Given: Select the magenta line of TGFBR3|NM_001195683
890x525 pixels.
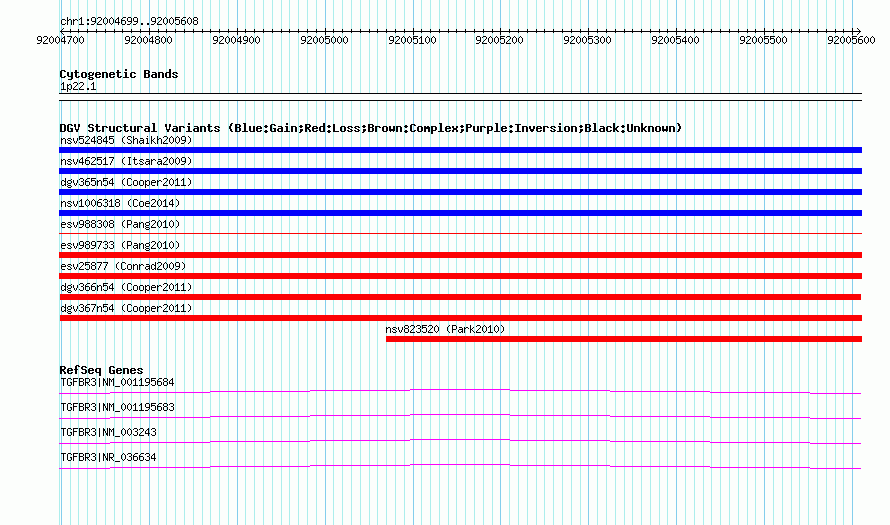Looking at the screenshot, I should click(460, 416).
